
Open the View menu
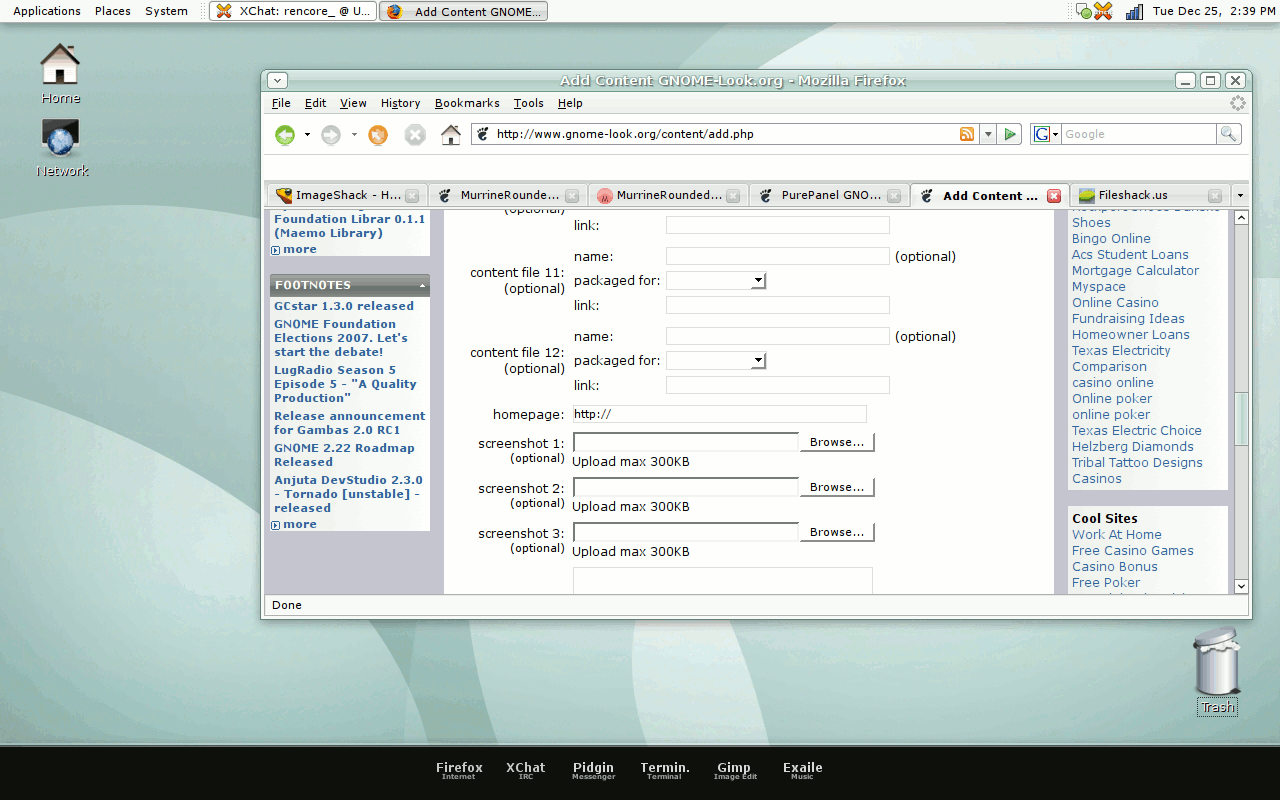(353, 103)
